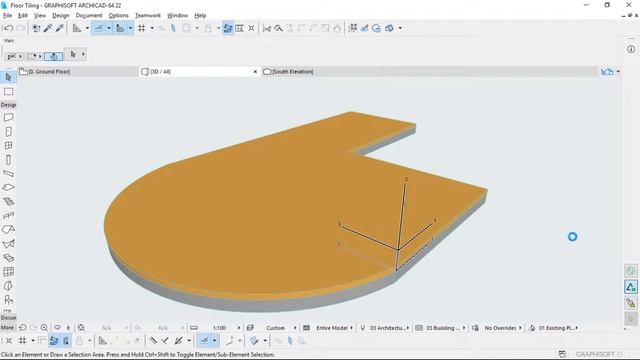Viewport: 640px width, 360px height.
Task: Select the Door tool in the toolbox
Action: 8,131
